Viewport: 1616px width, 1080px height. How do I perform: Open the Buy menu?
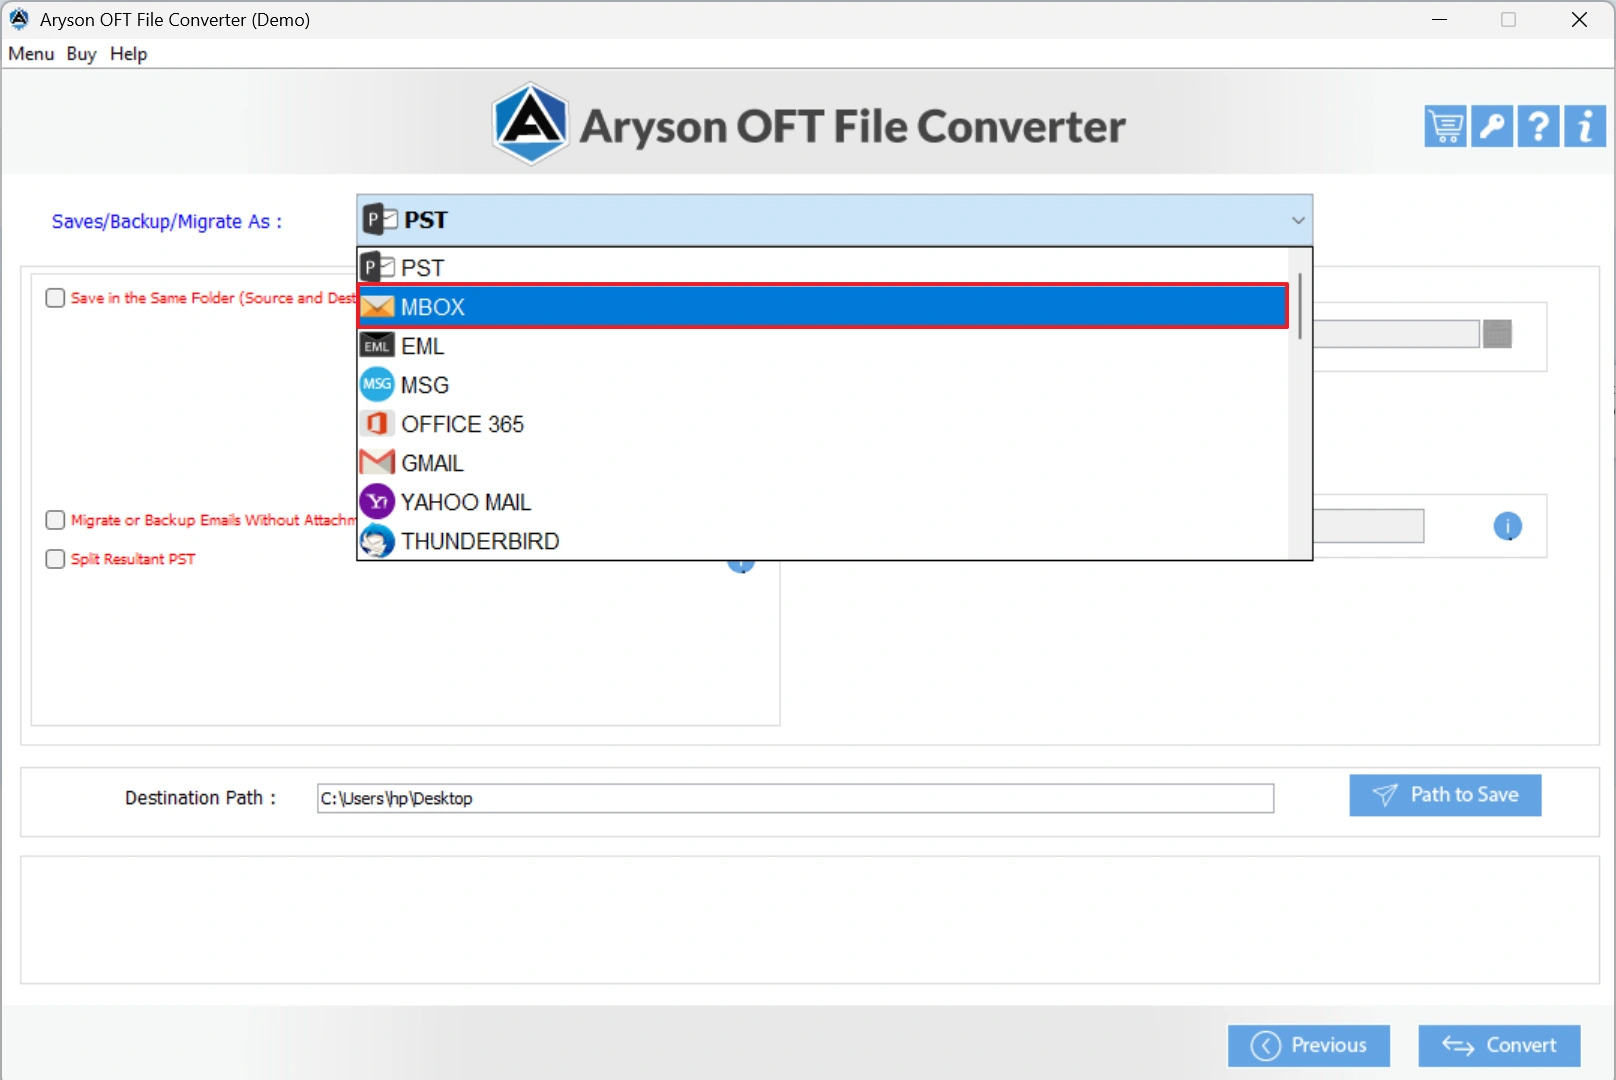(81, 54)
